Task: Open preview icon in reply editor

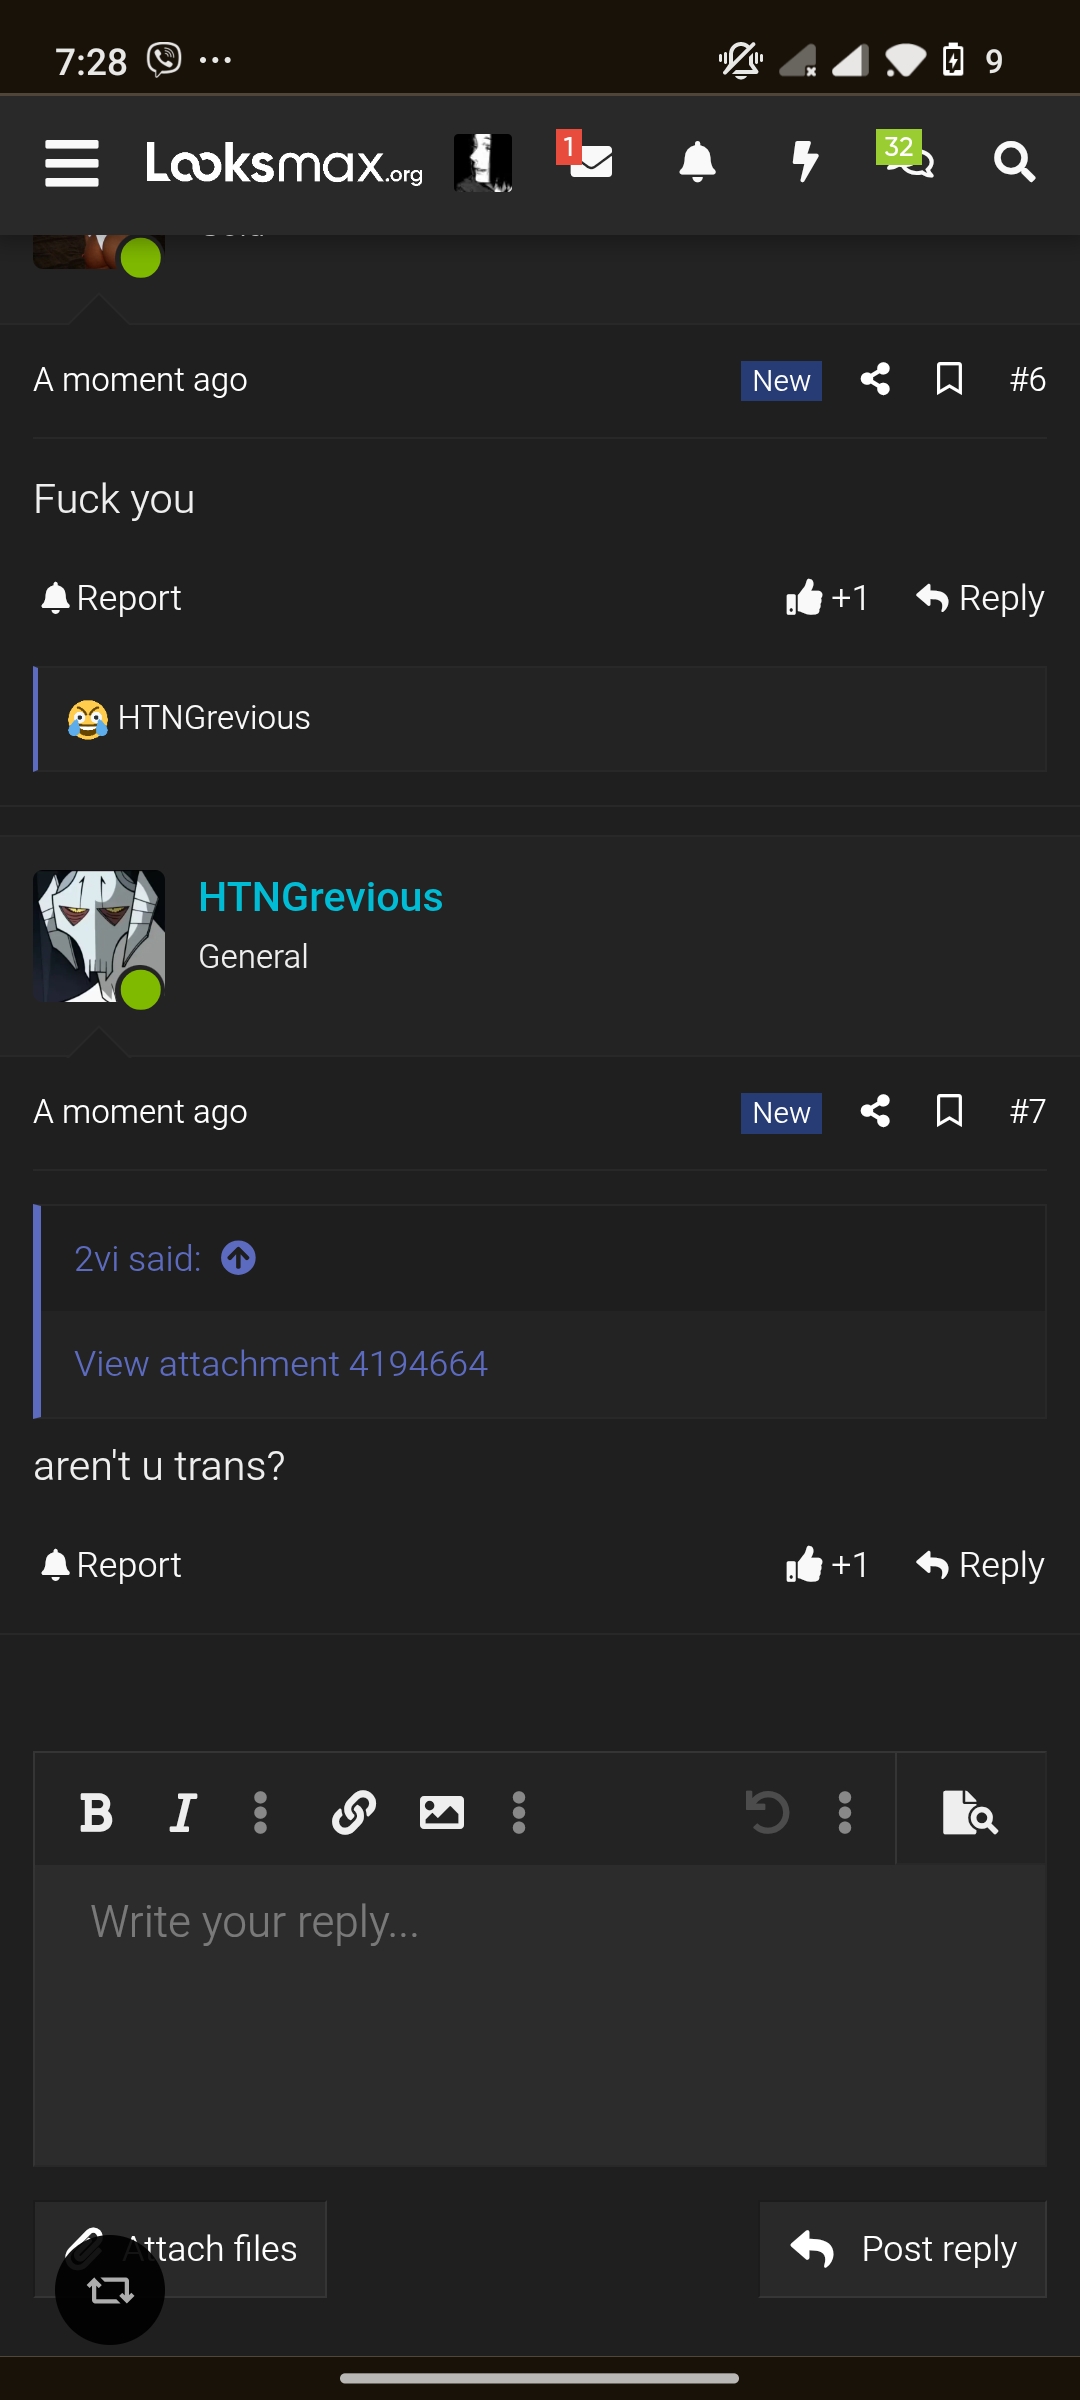Action: pos(970,1812)
